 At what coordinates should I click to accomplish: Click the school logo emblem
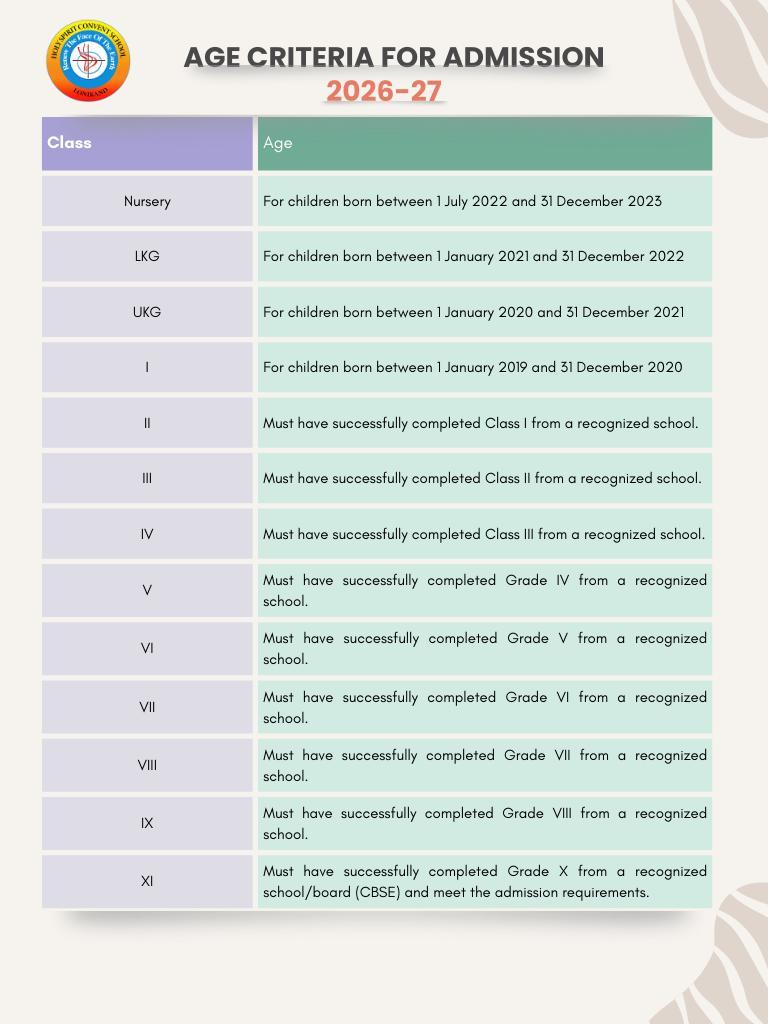tap(88, 62)
